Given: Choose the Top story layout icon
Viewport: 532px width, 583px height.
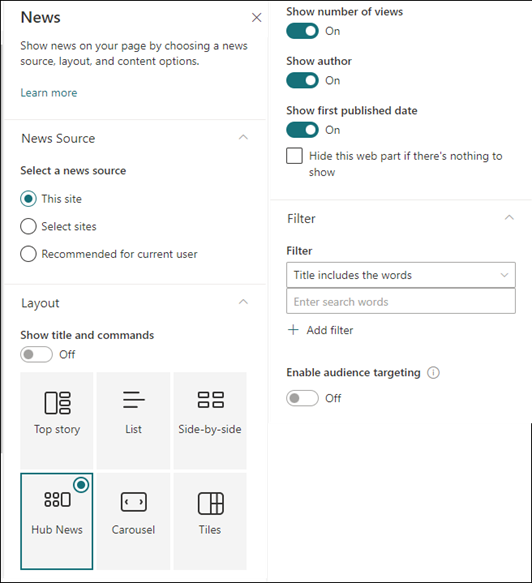Looking at the screenshot, I should point(57,403).
